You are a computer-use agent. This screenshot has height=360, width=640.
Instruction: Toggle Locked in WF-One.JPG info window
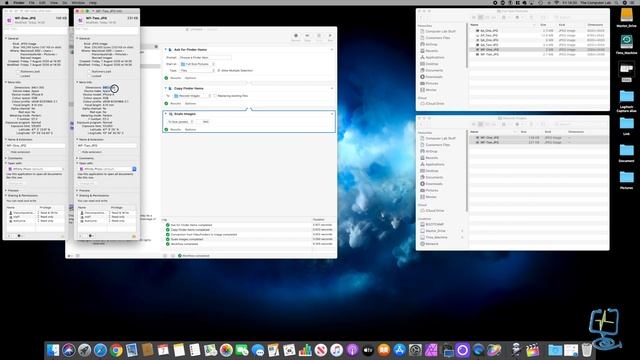pos(18,76)
